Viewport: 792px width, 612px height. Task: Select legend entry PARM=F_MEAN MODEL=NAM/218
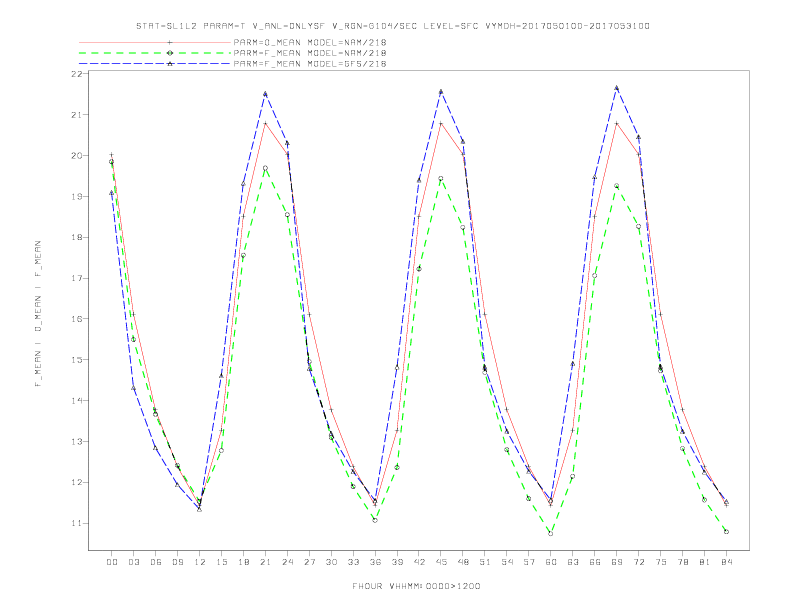(310, 53)
